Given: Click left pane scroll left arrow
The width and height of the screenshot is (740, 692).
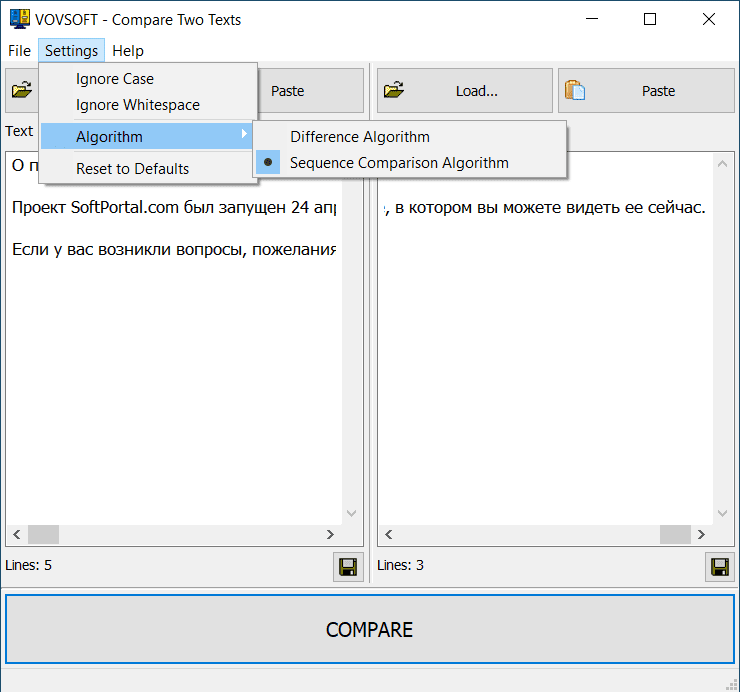Looking at the screenshot, I should [17, 534].
